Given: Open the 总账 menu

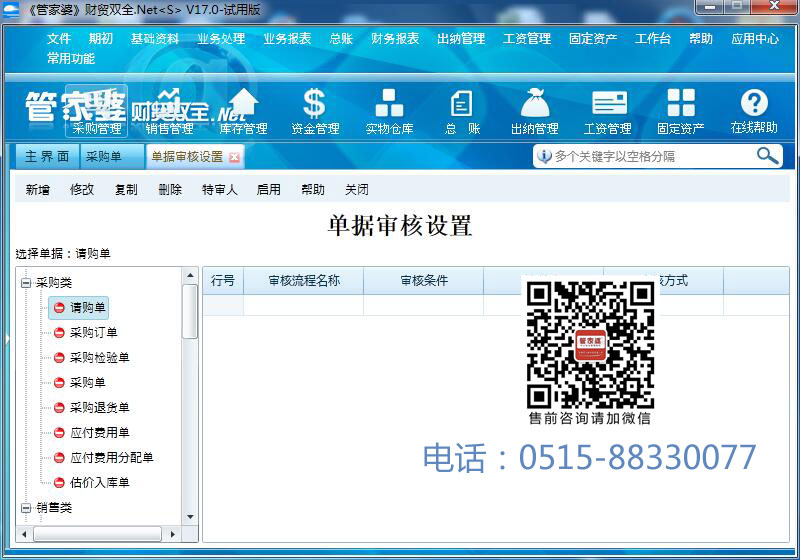Looking at the screenshot, I should [x=341, y=39].
